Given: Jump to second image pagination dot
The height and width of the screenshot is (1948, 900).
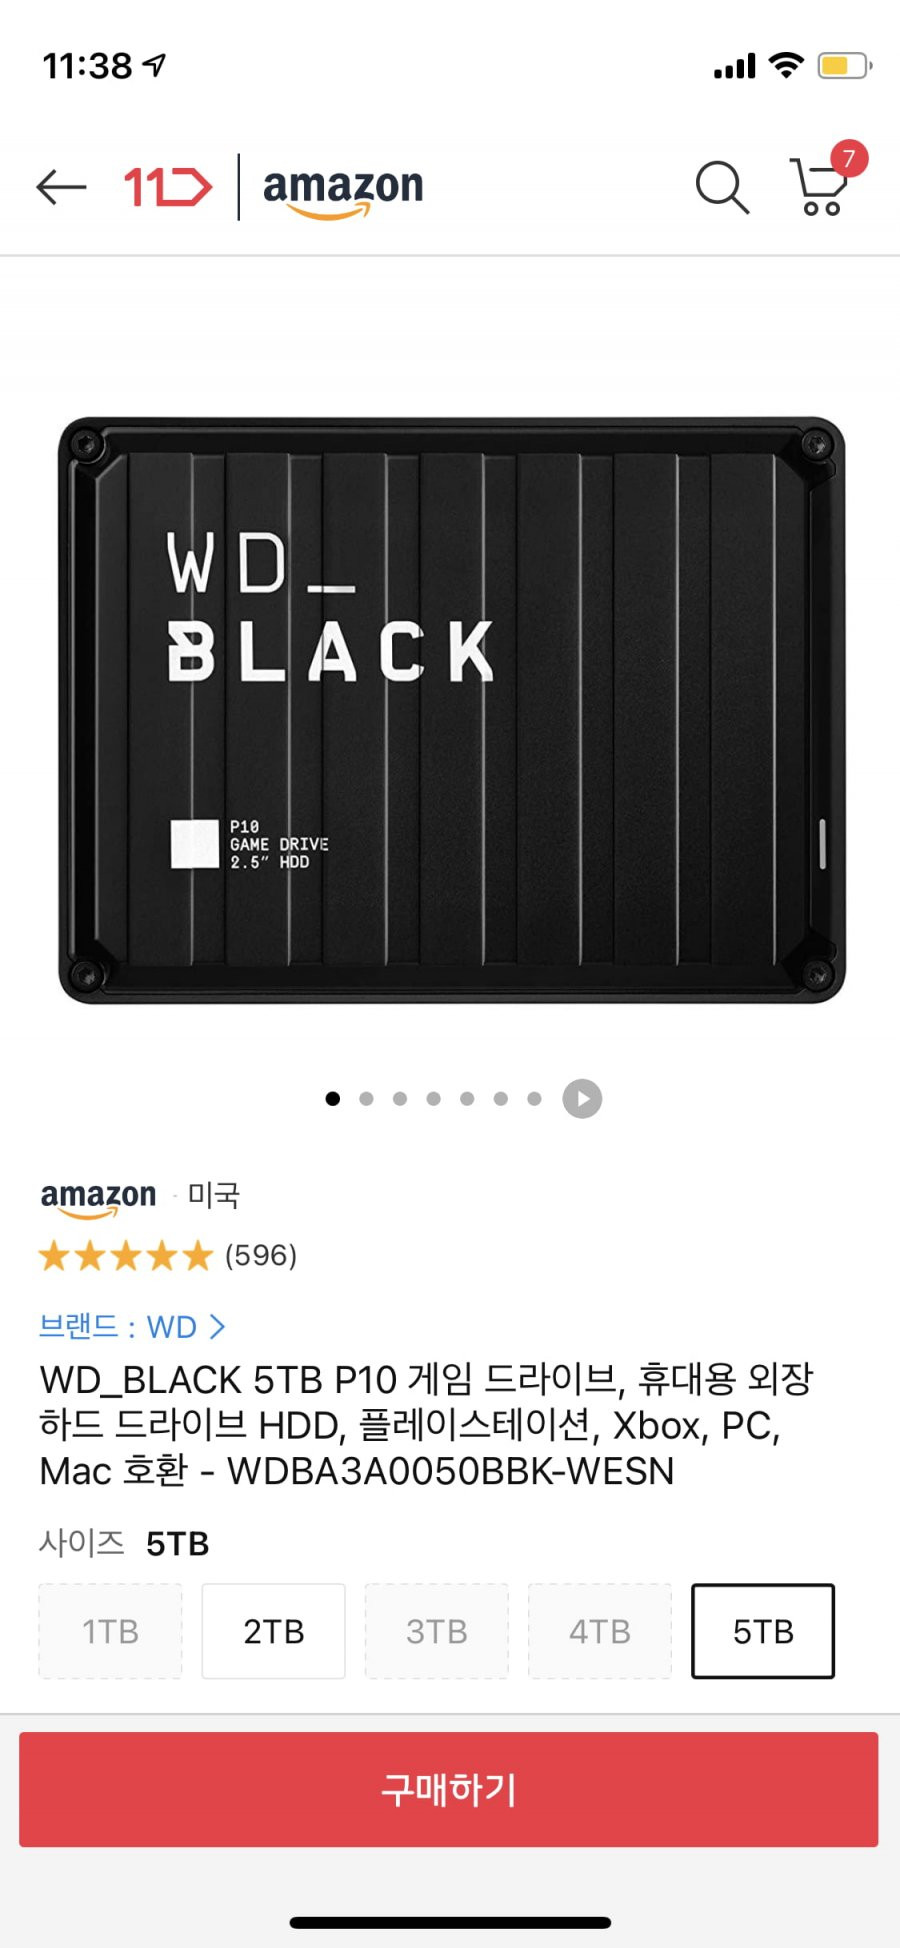Looking at the screenshot, I should point(366,1099).
